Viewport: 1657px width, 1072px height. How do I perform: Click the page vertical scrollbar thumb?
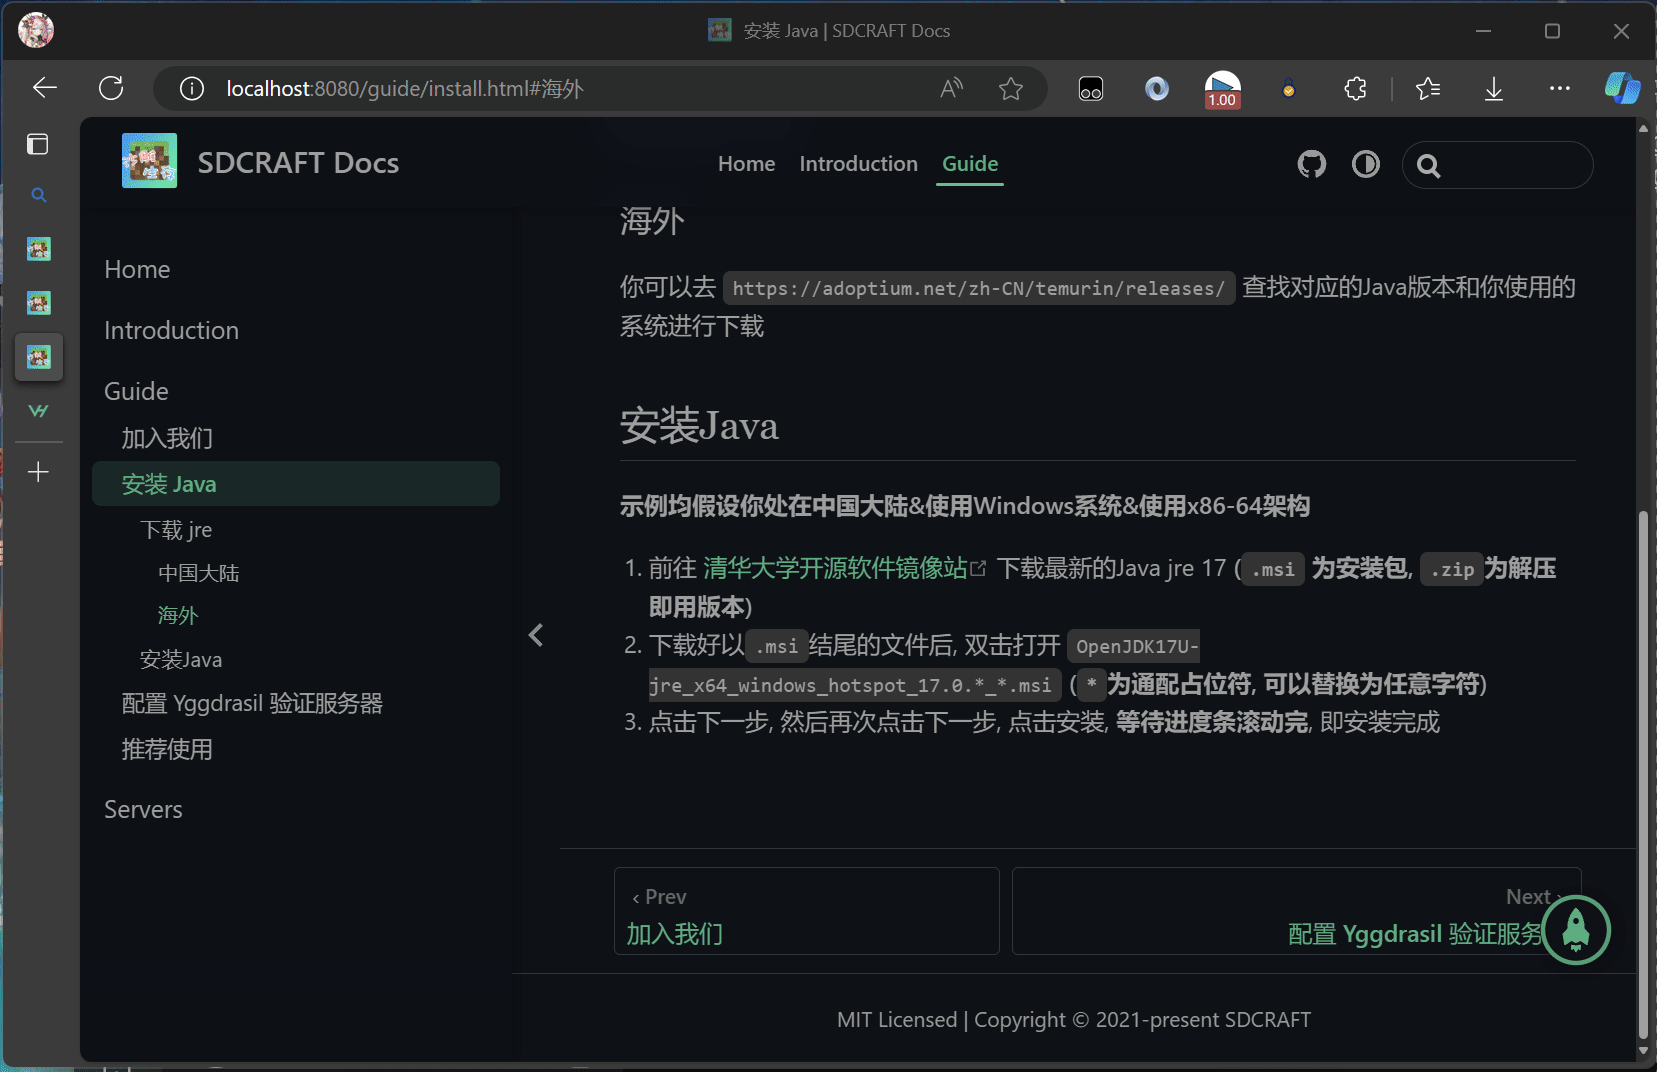tap(1643, 770)
